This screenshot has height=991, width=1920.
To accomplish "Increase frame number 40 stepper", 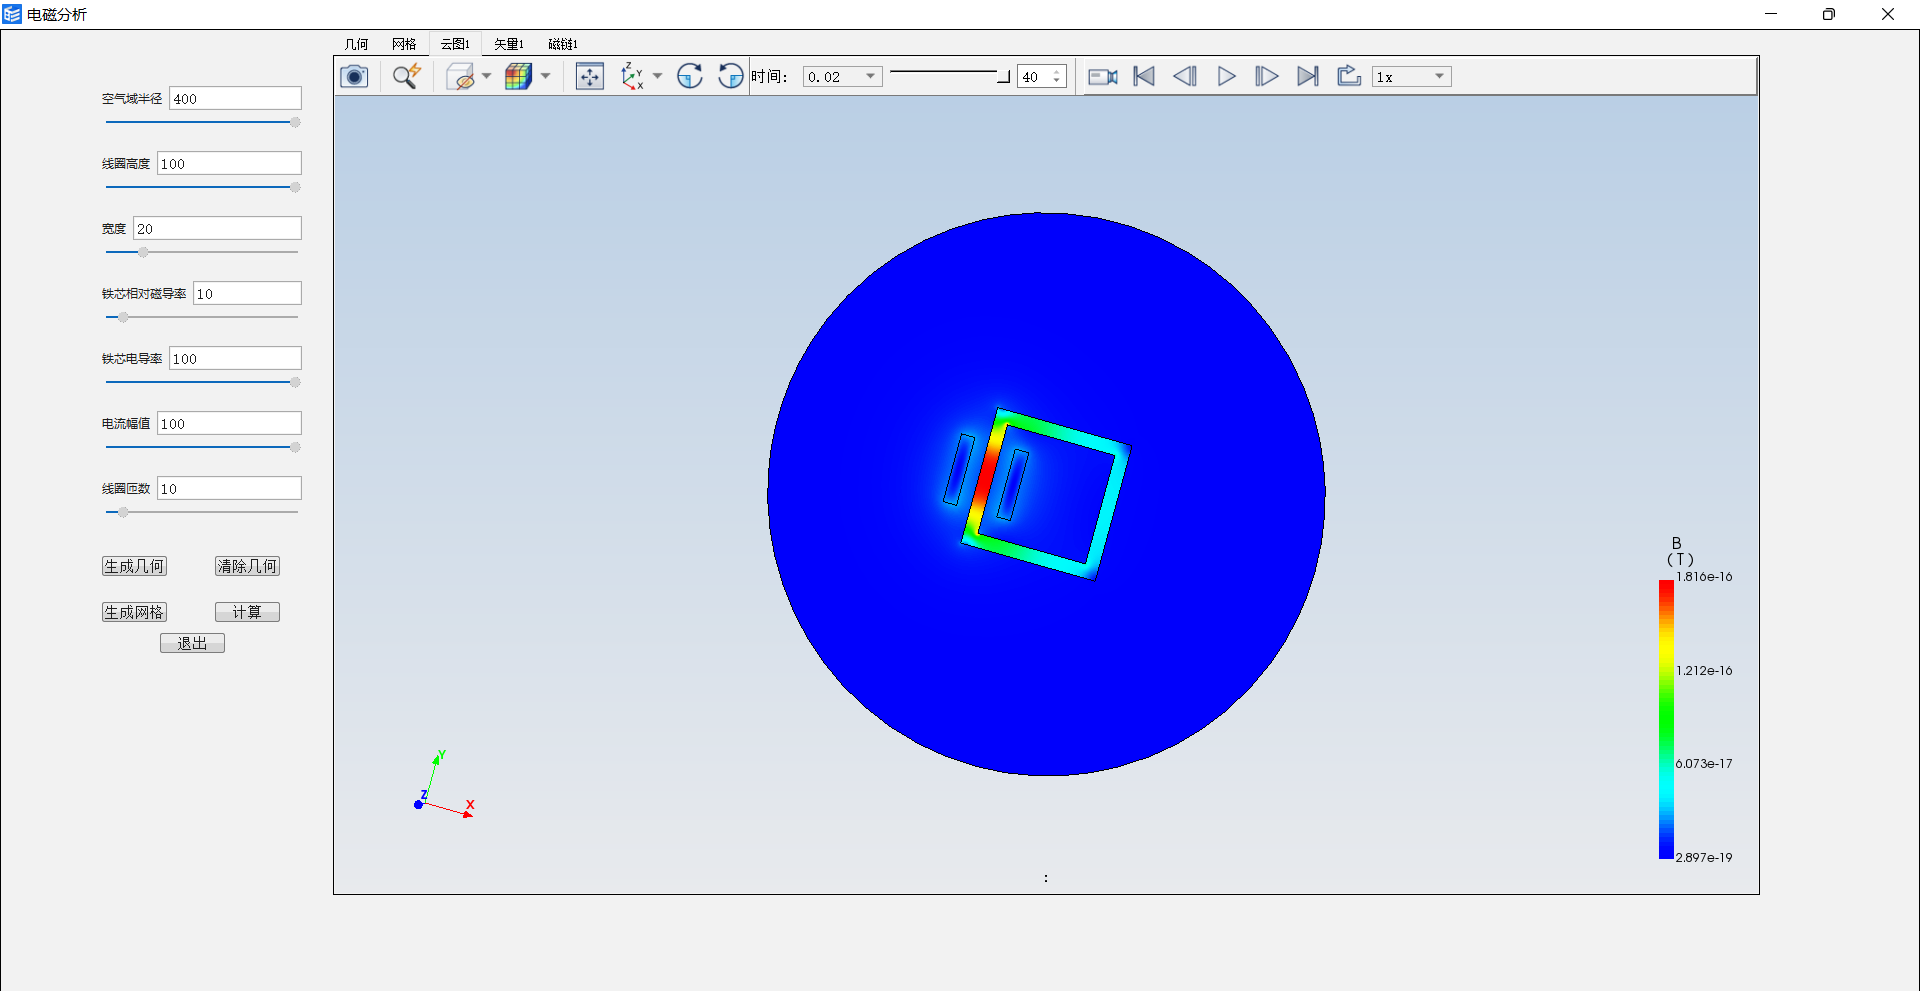I will 1057,72.
